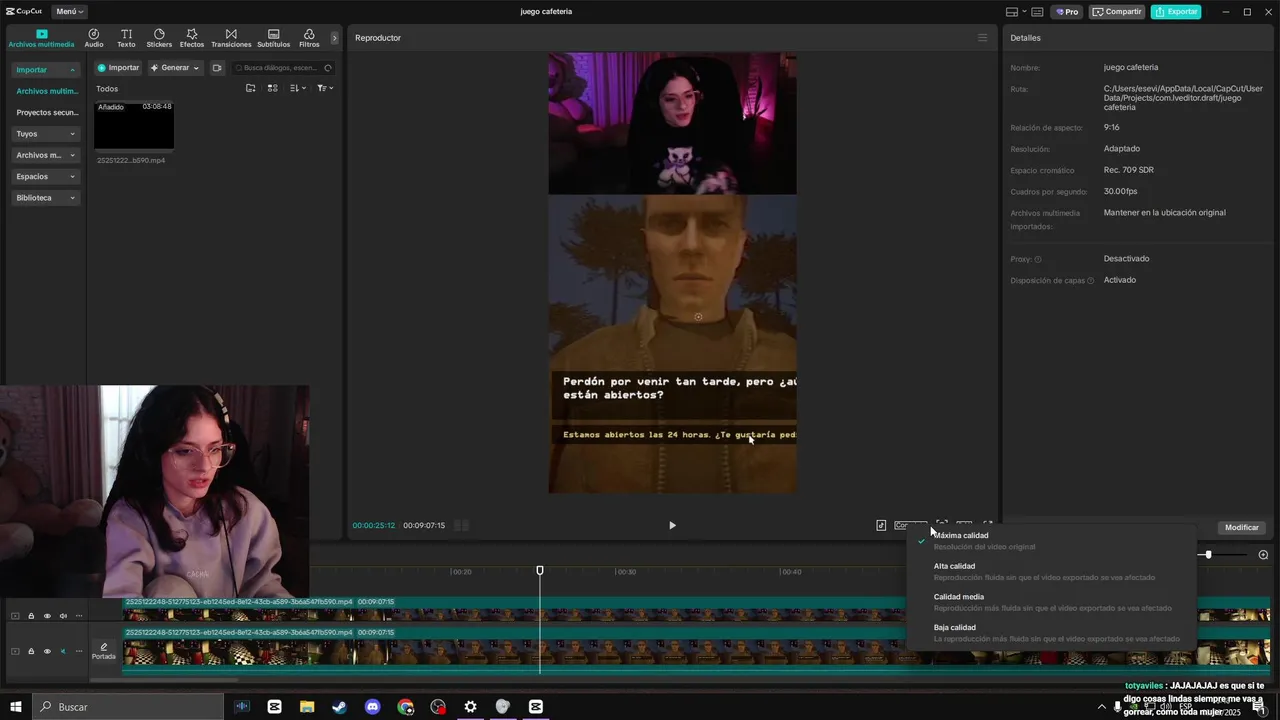Select the upper timeline video clip

coord(696,610)
